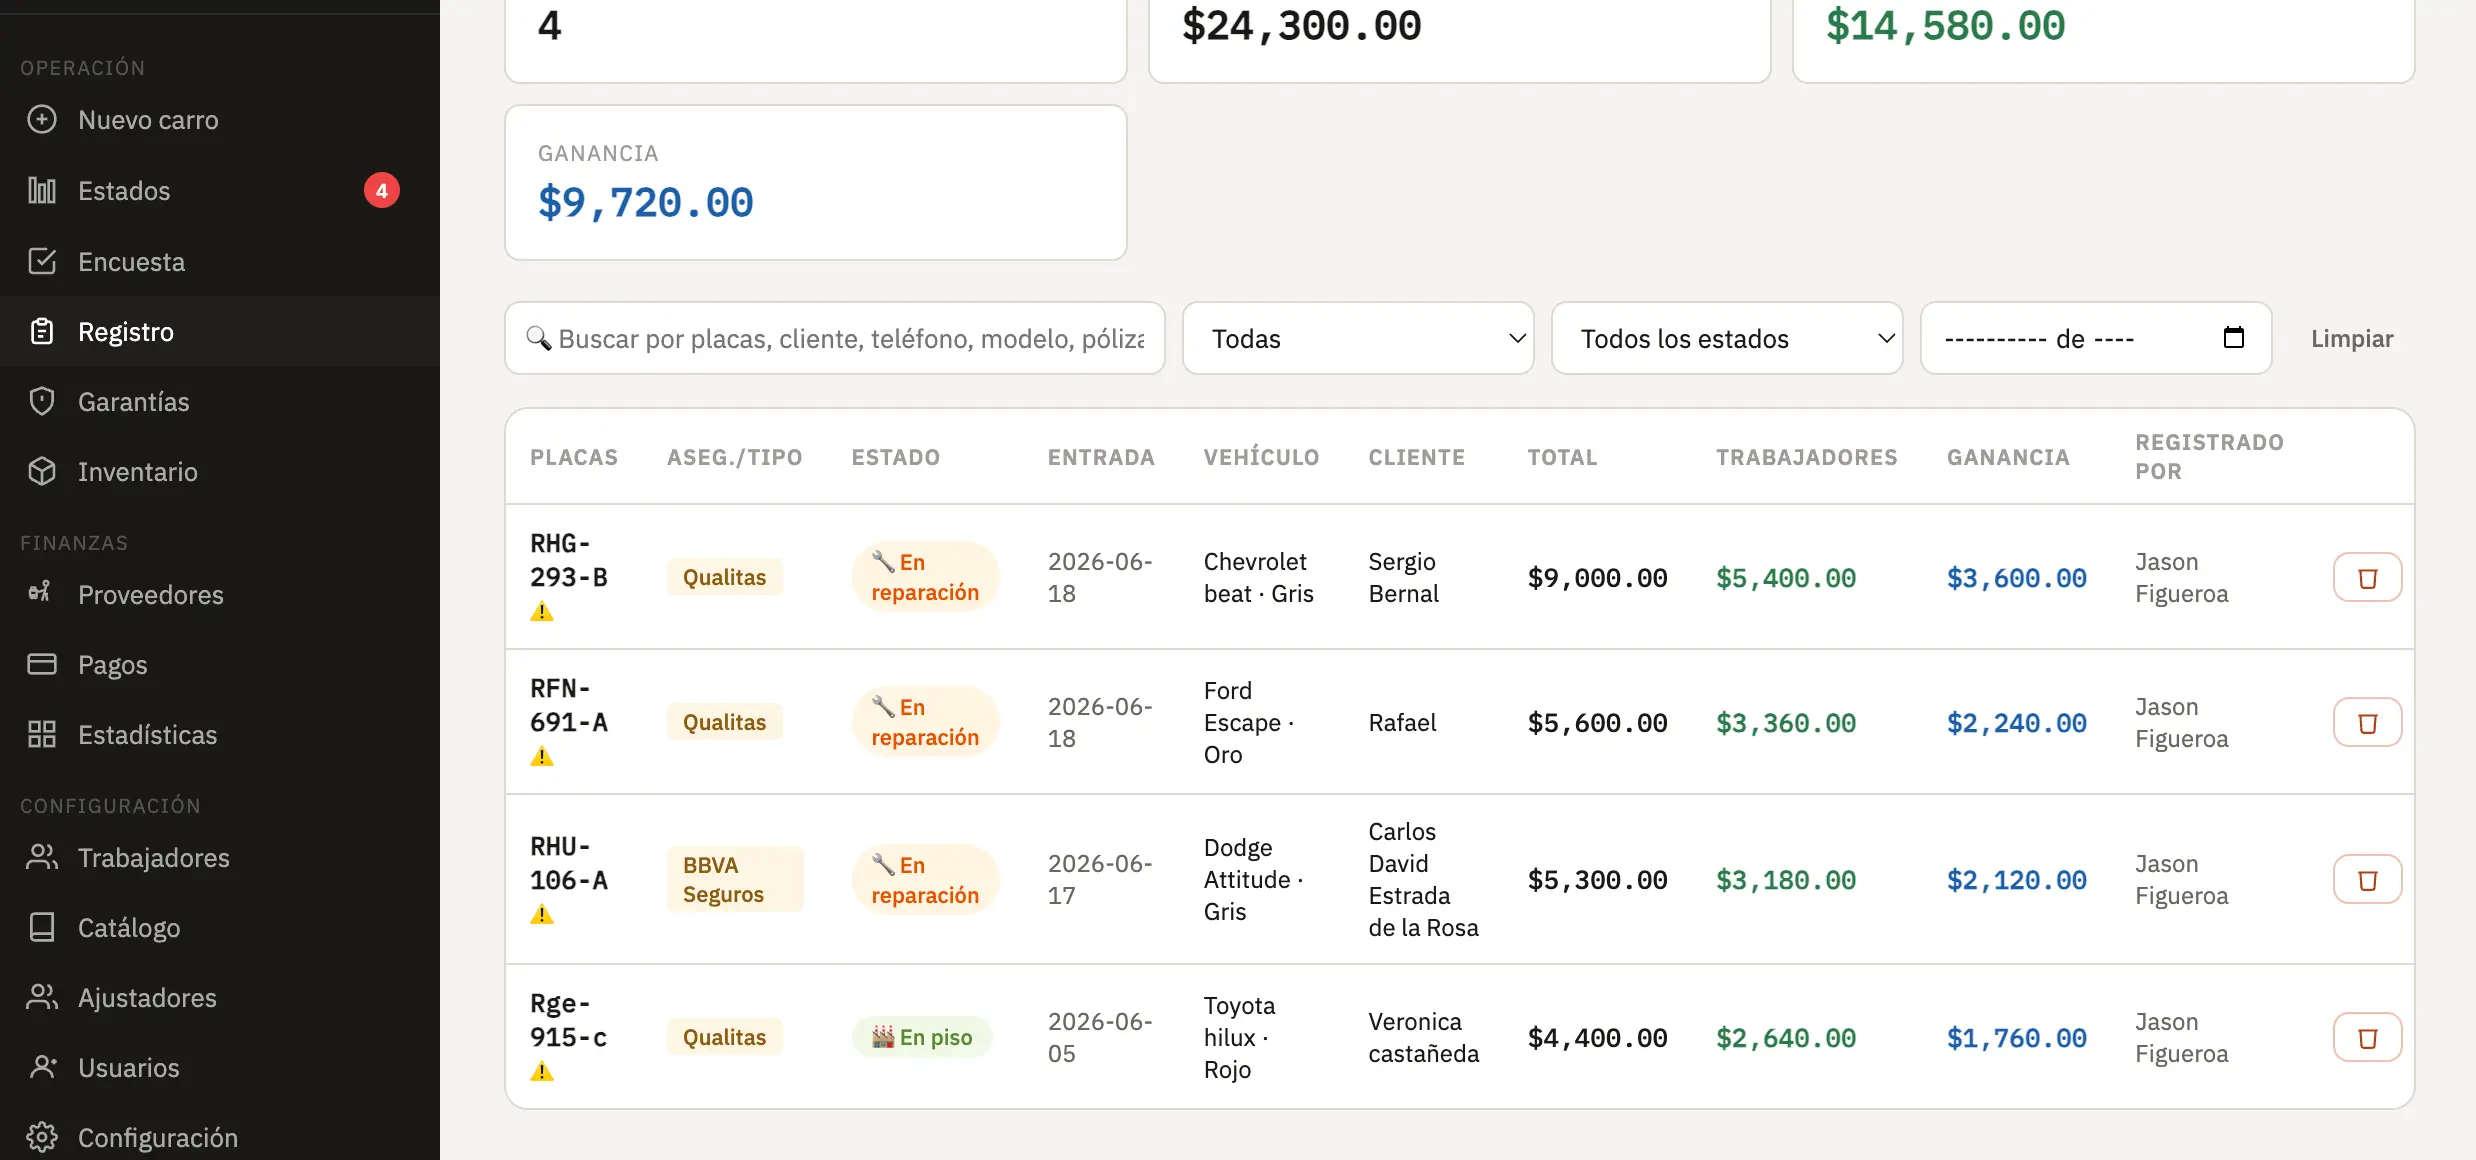Click trash icon for RFN-691-A row
The width and height of the screenshot is (2476, 1160).
coord(2367,723)
